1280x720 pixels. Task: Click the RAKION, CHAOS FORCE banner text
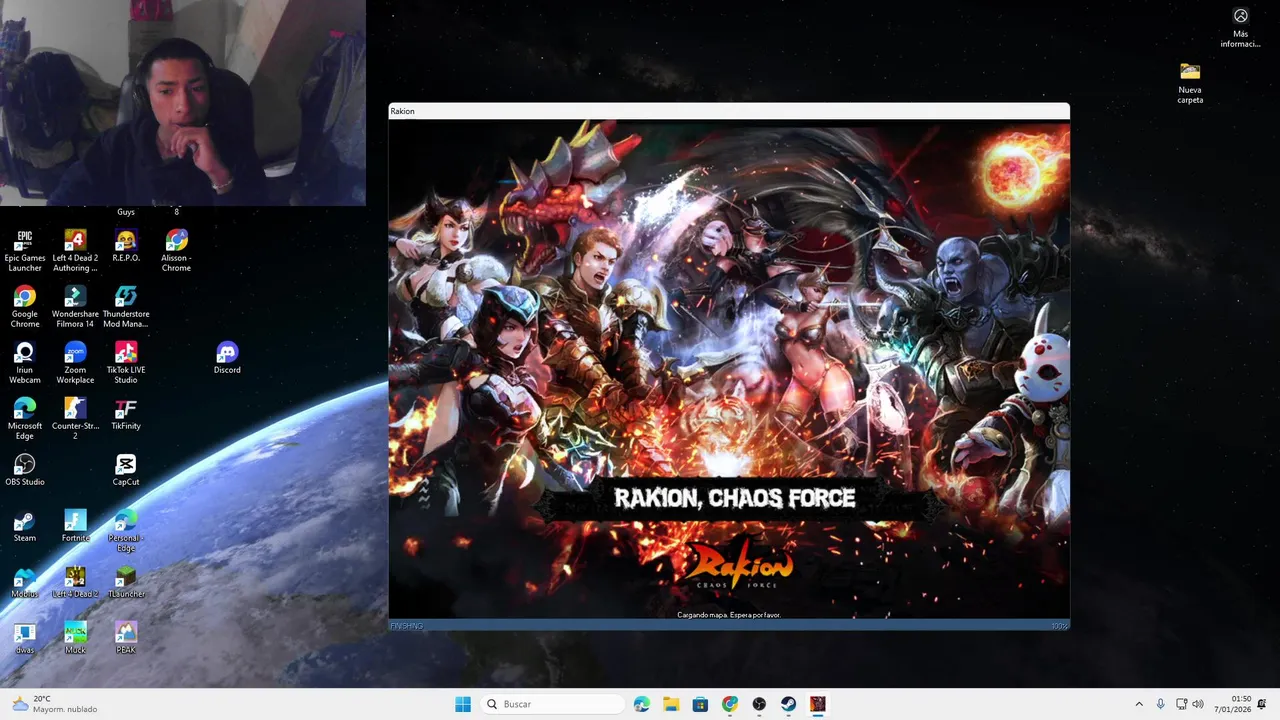coord(734,498)
